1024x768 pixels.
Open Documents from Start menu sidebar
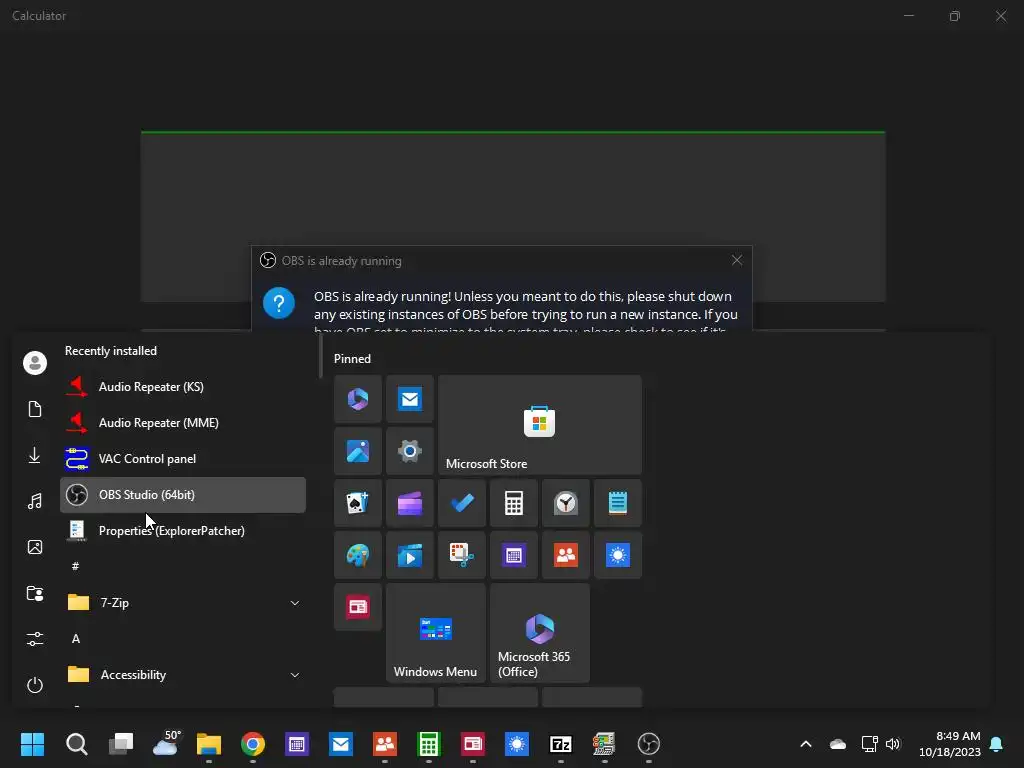point(35,409)
